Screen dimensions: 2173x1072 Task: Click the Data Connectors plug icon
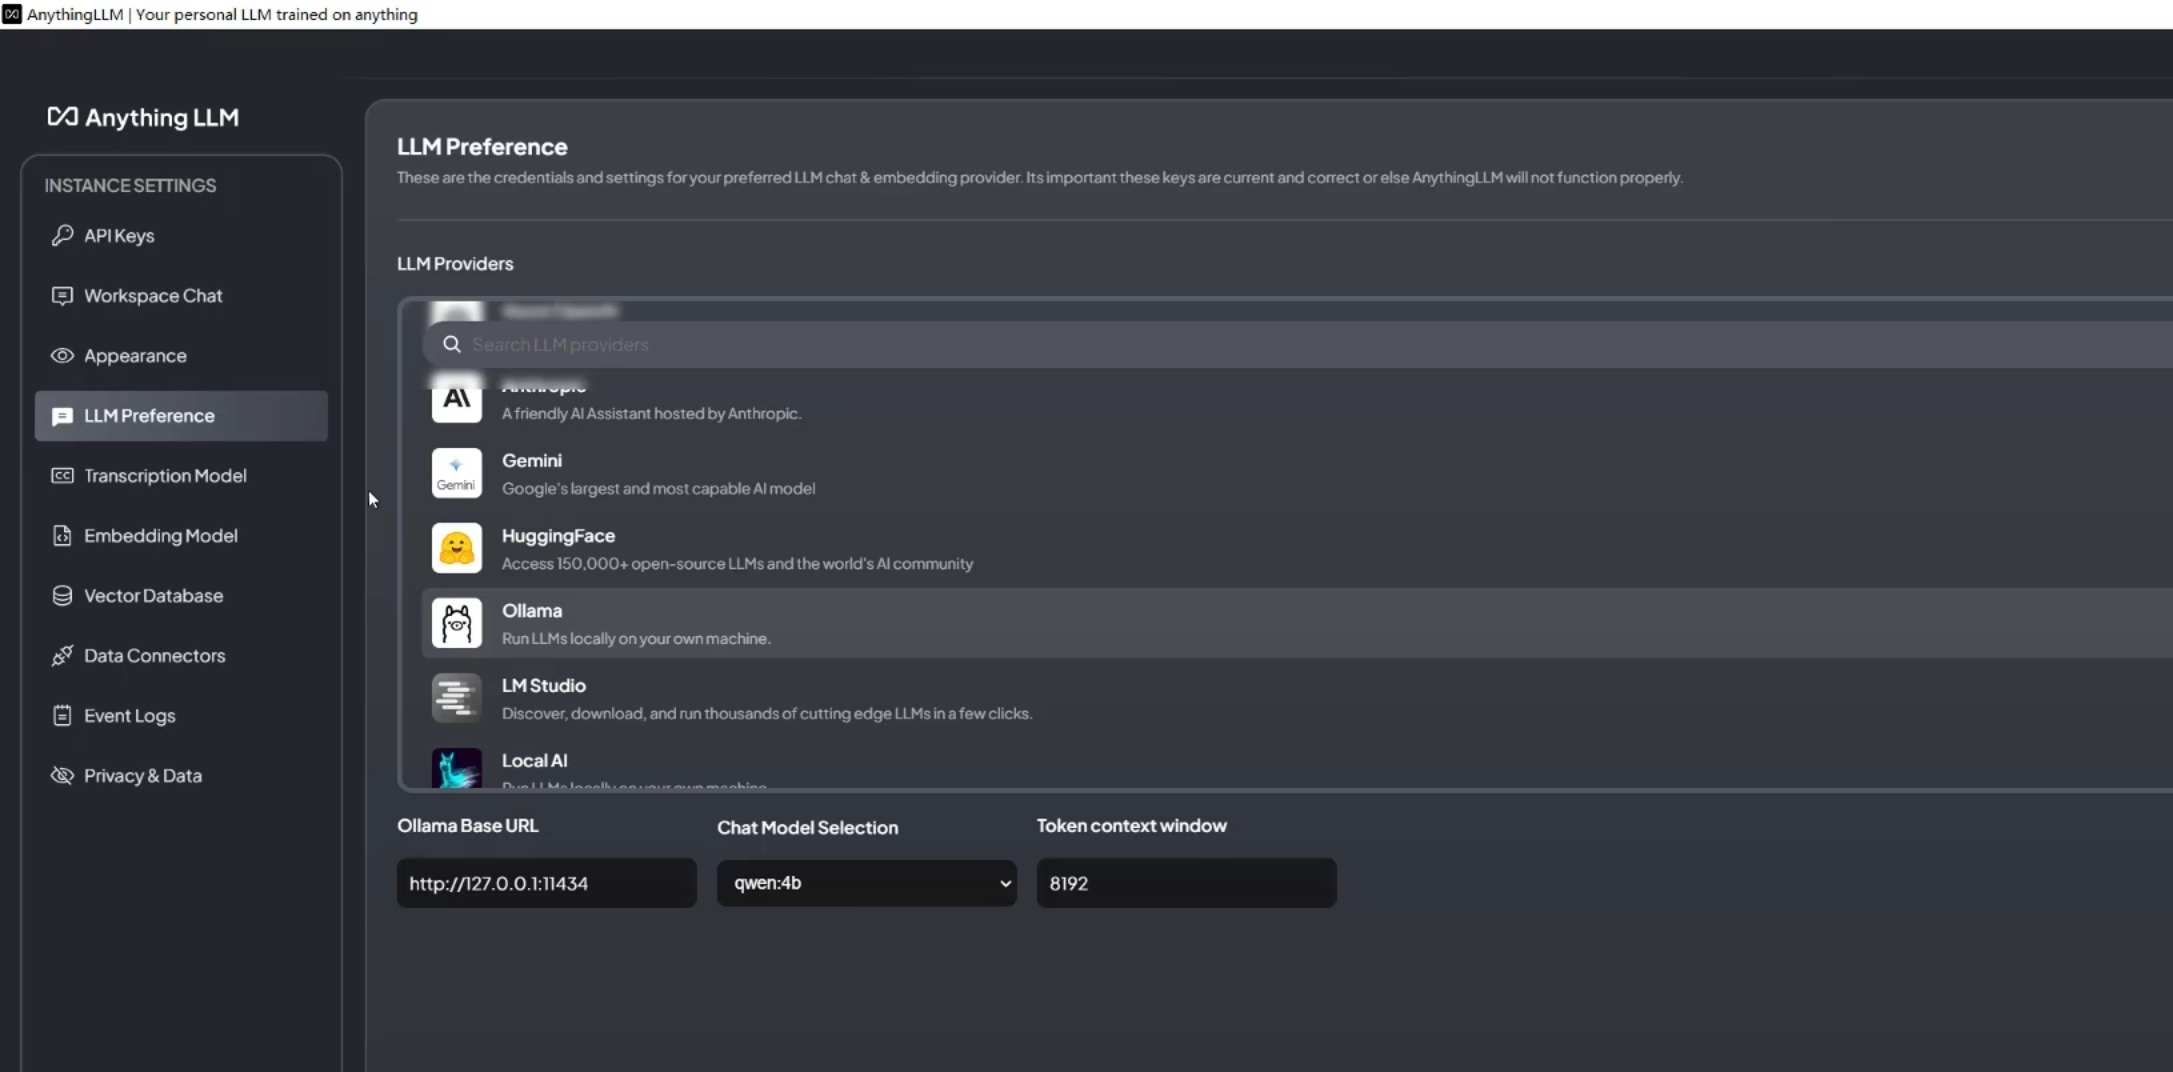(x=62, y=655)
